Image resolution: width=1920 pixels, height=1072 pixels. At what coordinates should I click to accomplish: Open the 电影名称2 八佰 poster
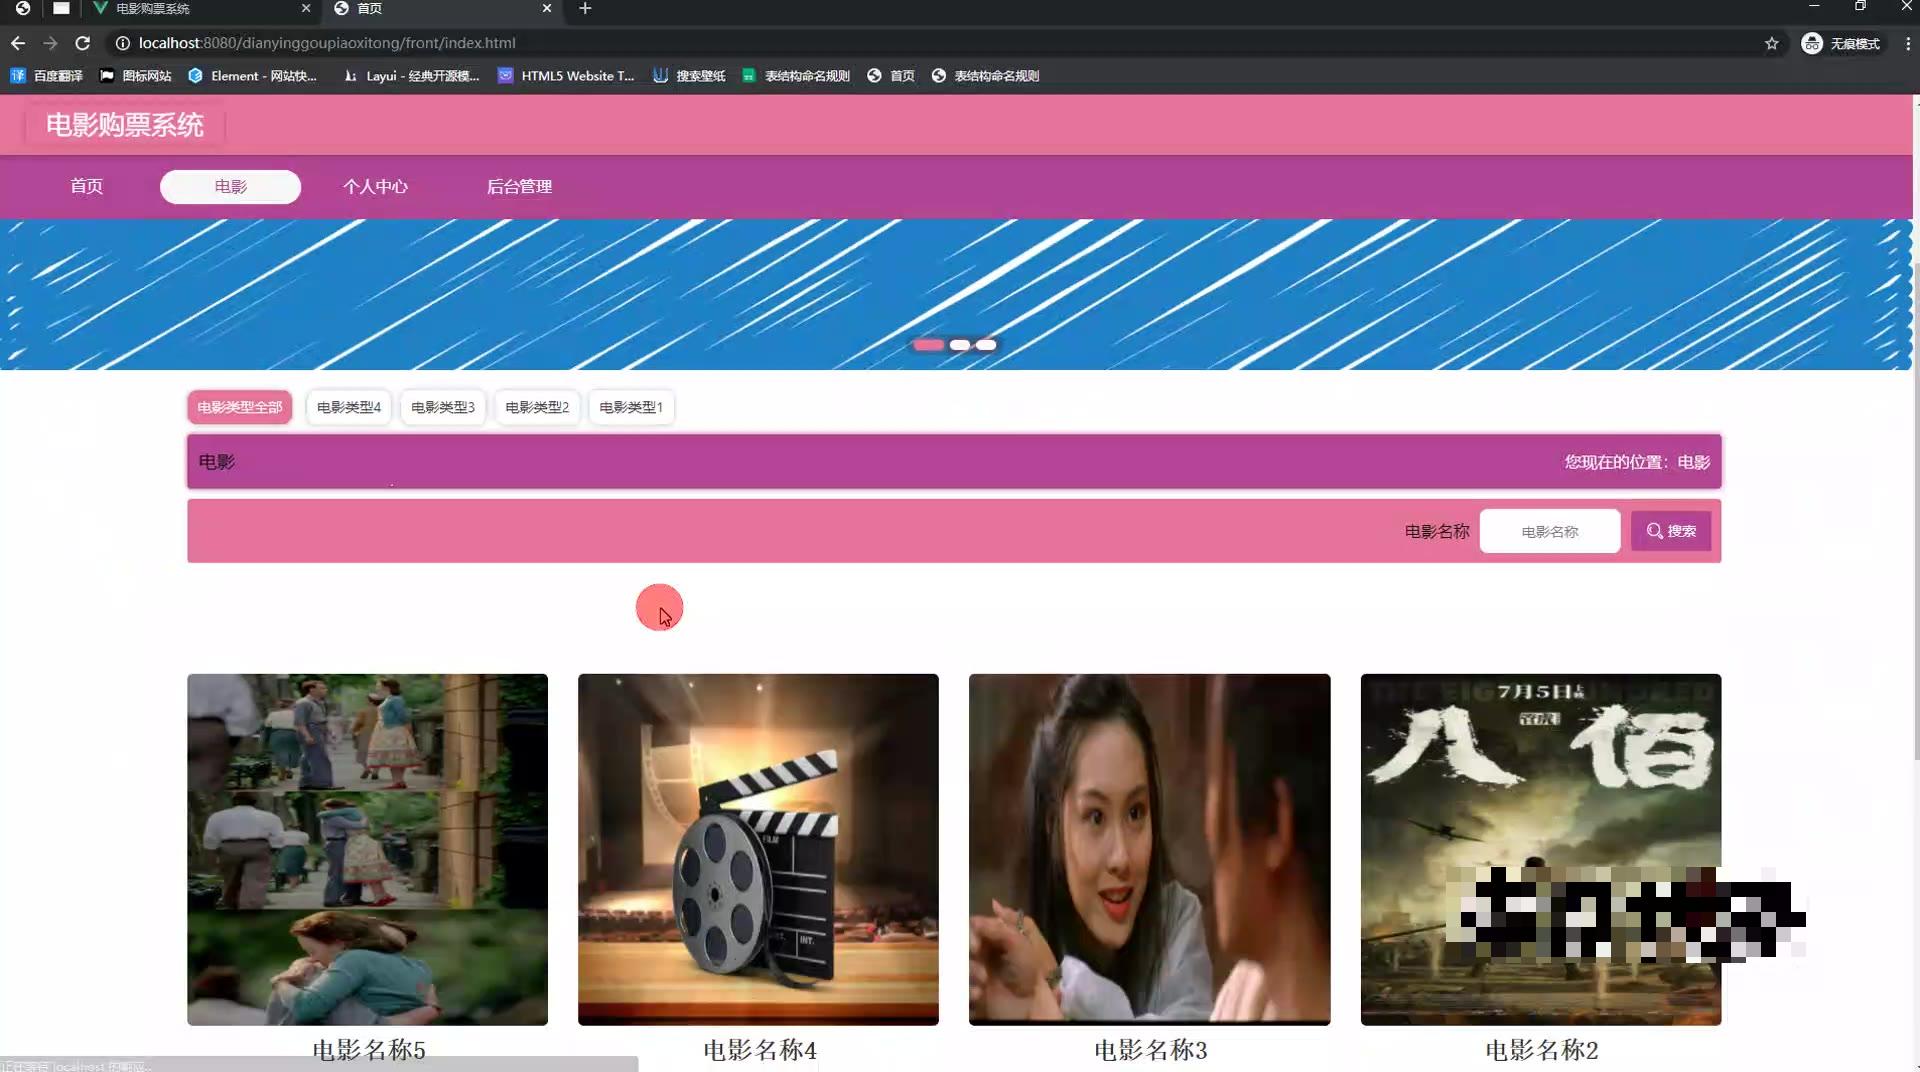tap(1541, 849)
